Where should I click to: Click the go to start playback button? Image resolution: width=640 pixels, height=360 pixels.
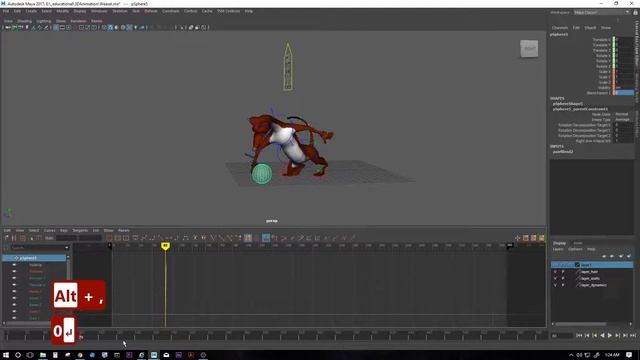(579, 336)
